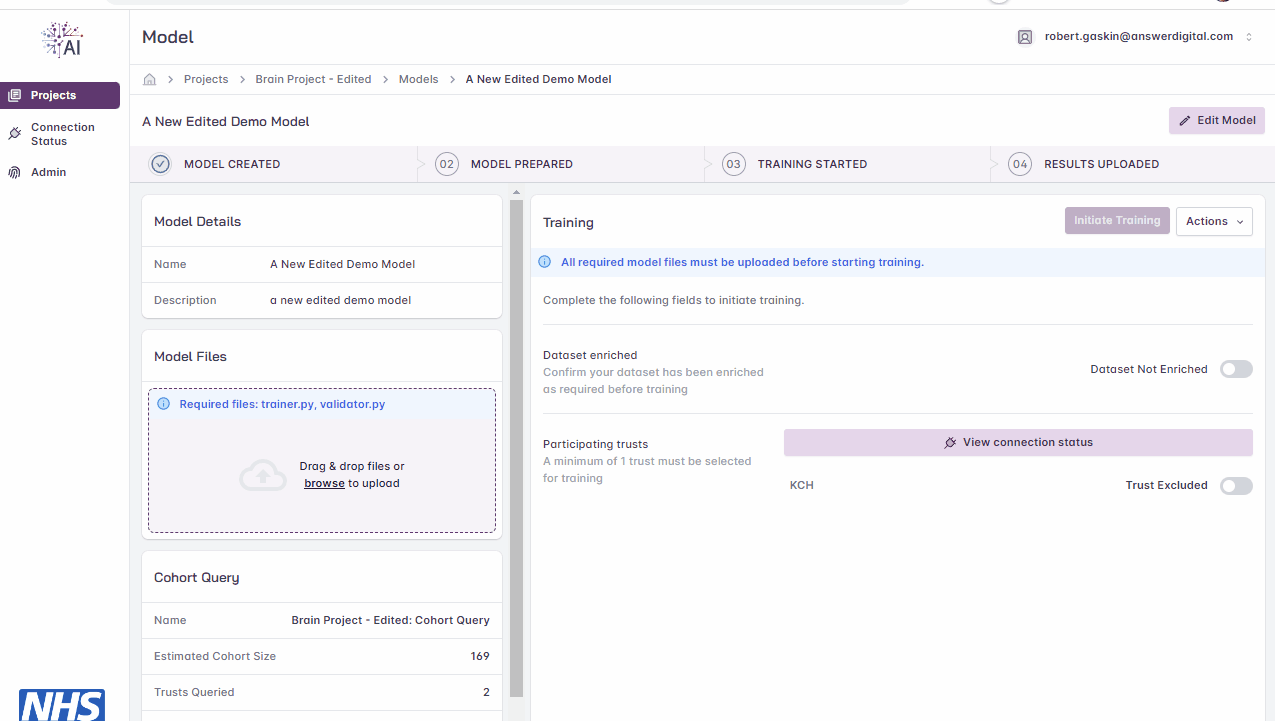Click the email robert.gaskin@answerdigital.com
The width and height of the screenshot is (1275, 721).
(1139, 36)
